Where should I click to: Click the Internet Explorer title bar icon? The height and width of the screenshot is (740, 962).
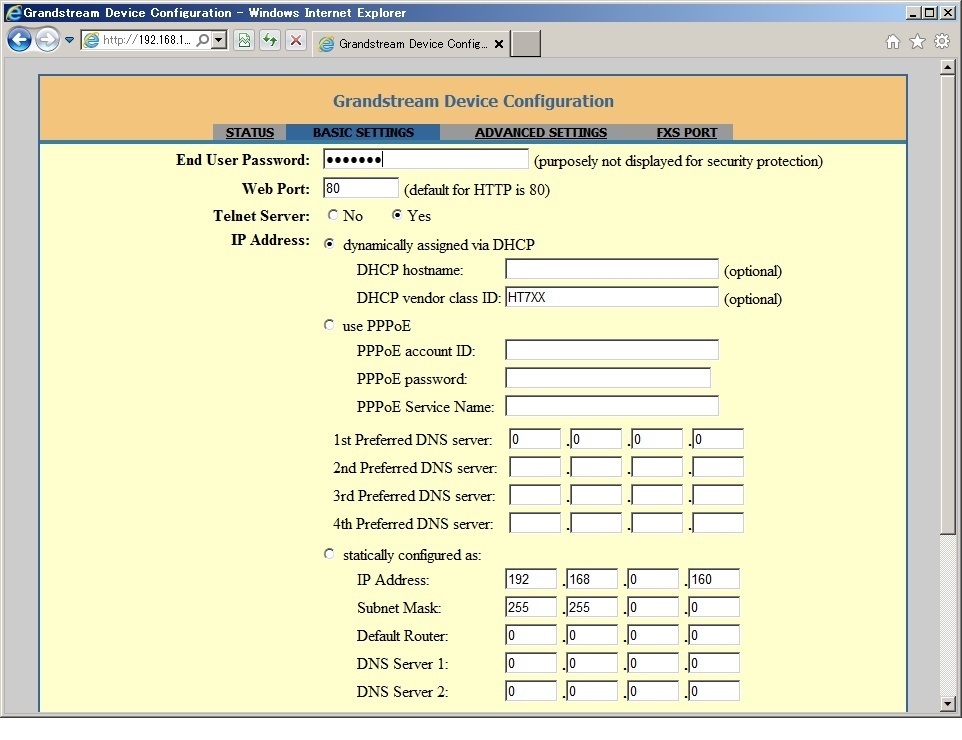(x=13, y=12)
